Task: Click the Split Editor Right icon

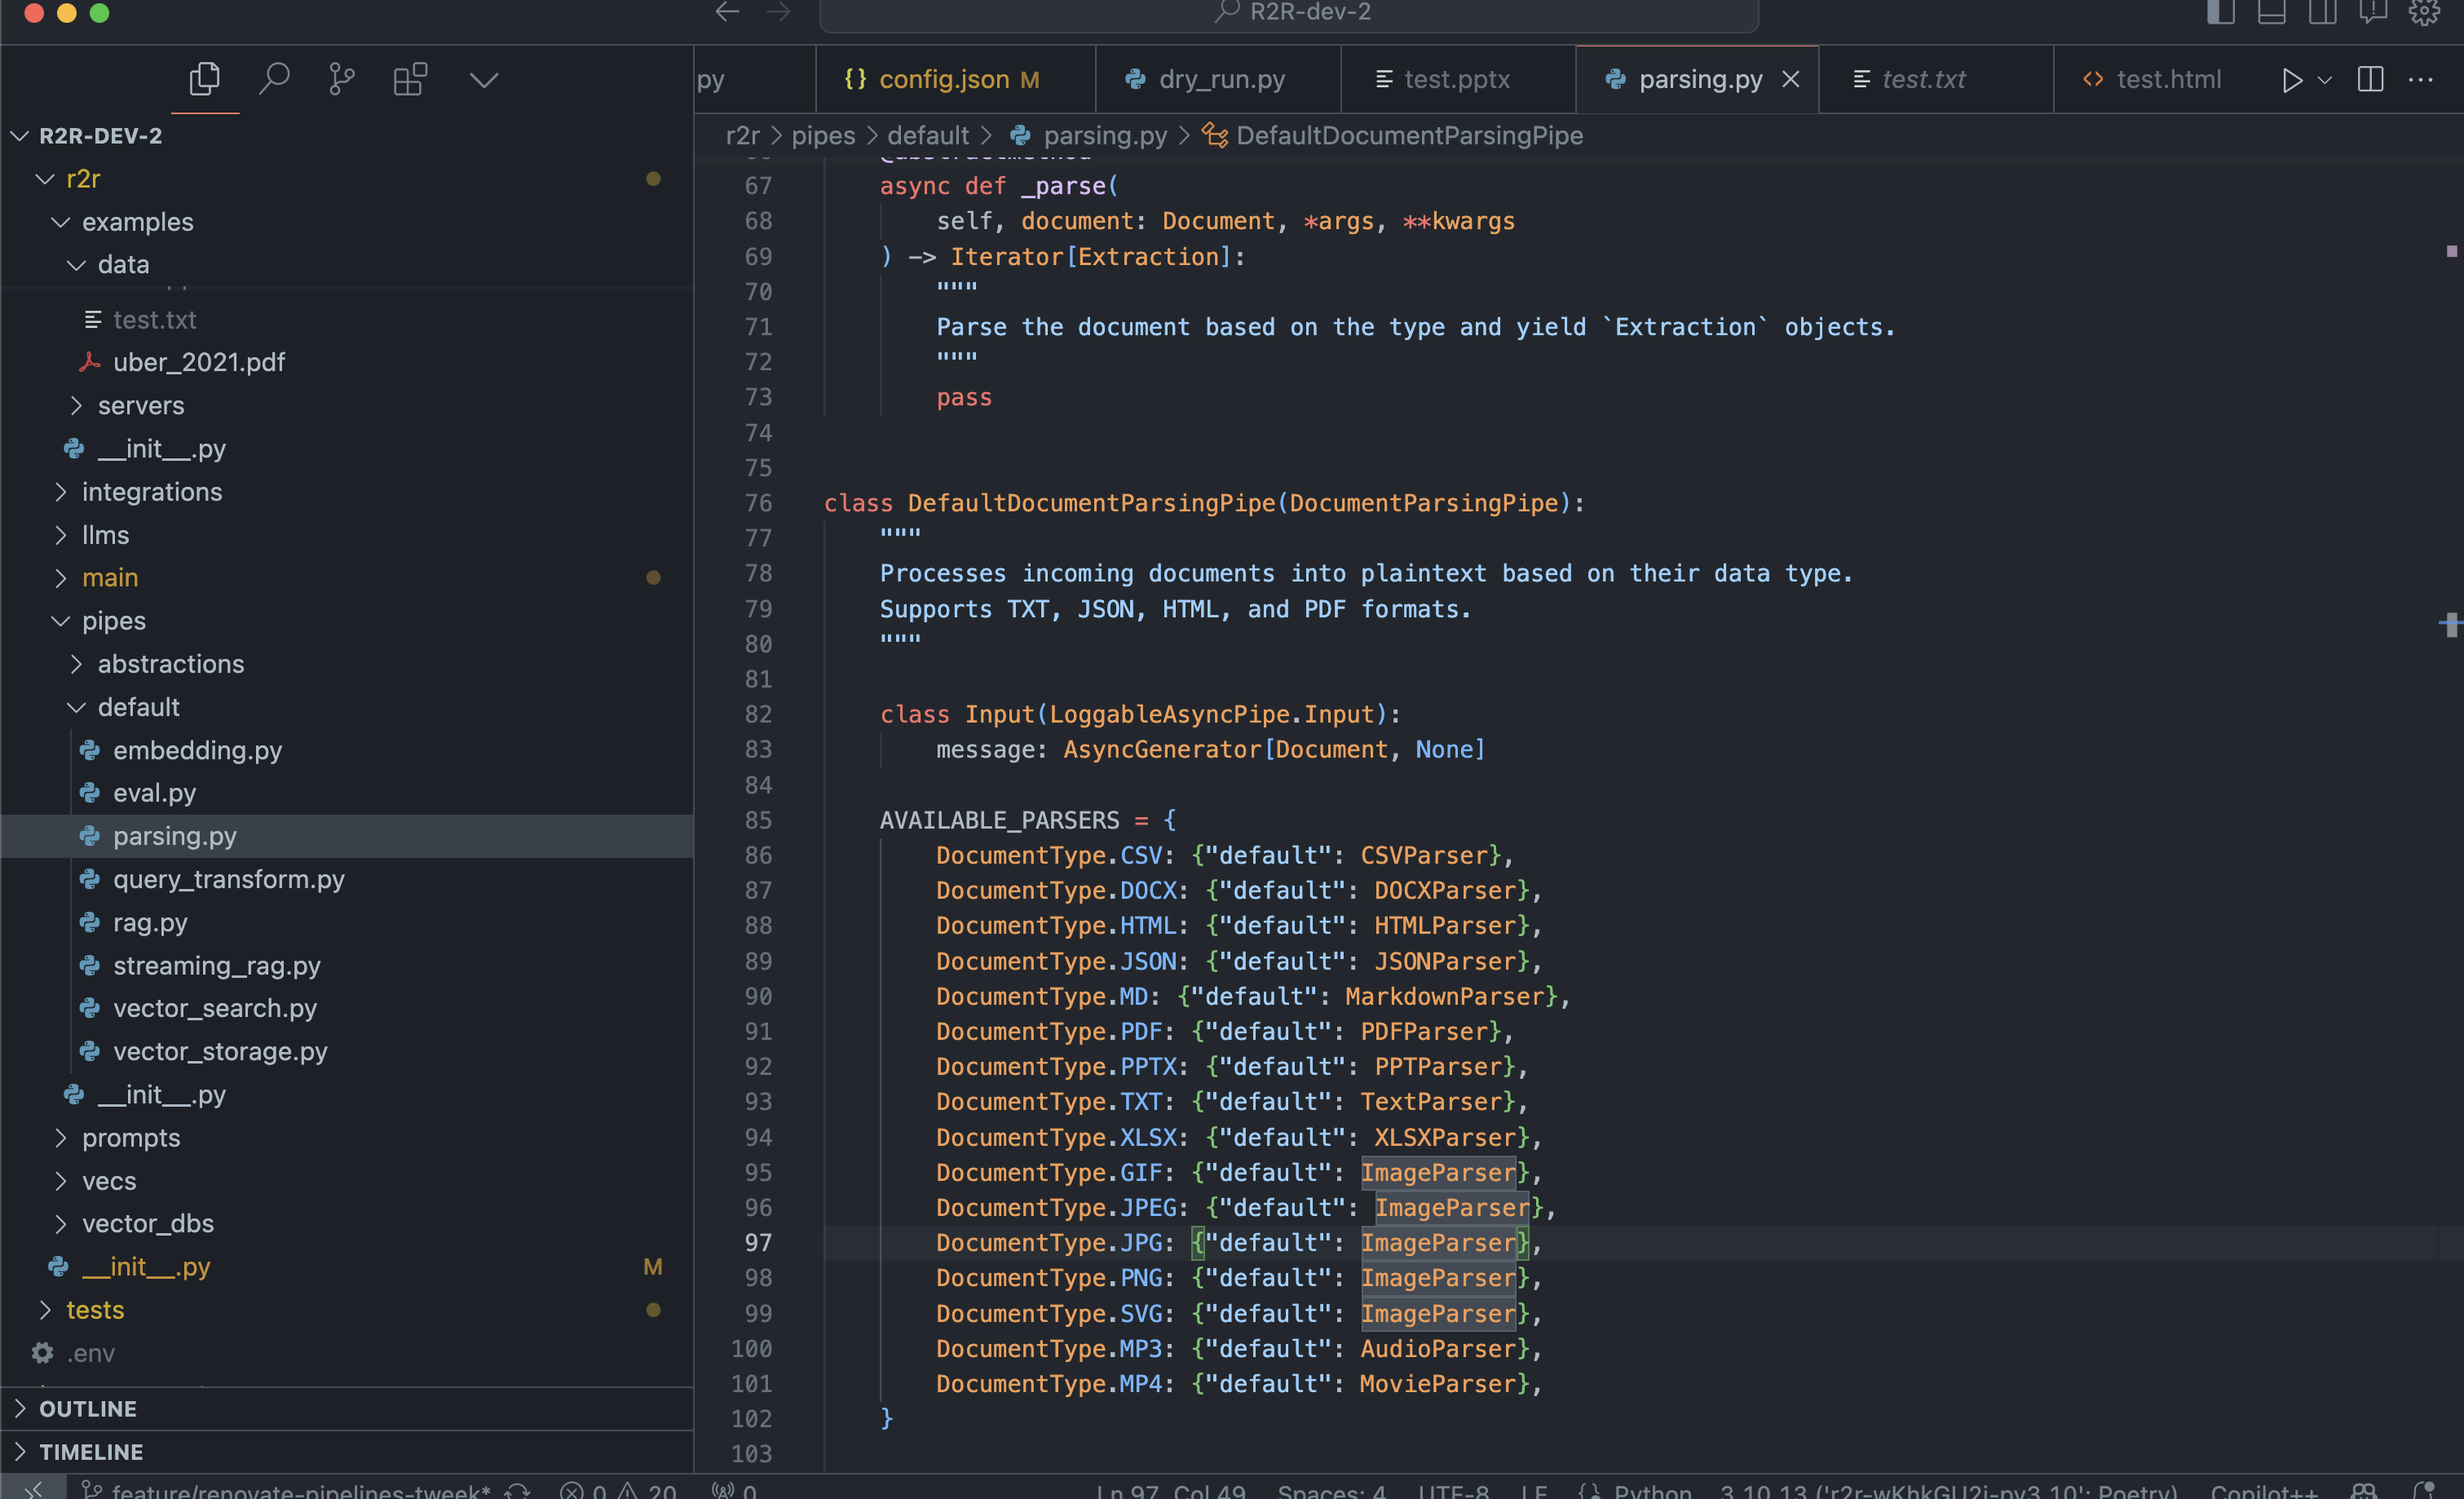Action: point(2370,80)
